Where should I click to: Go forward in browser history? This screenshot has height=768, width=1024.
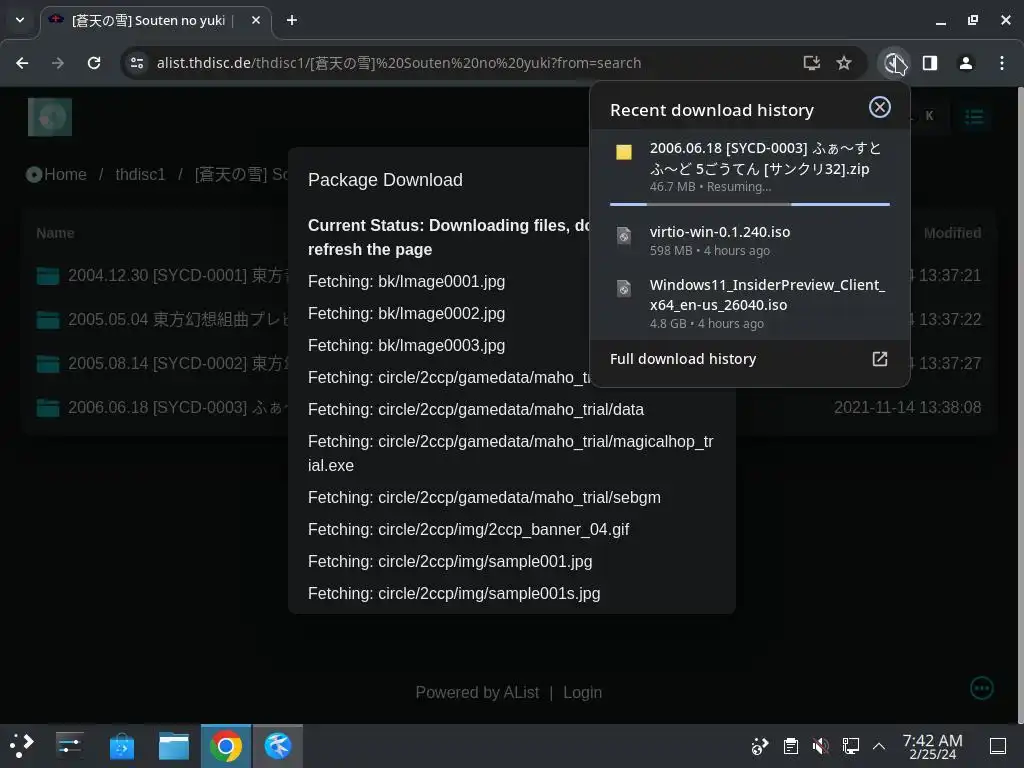click(x=58, y=63)
